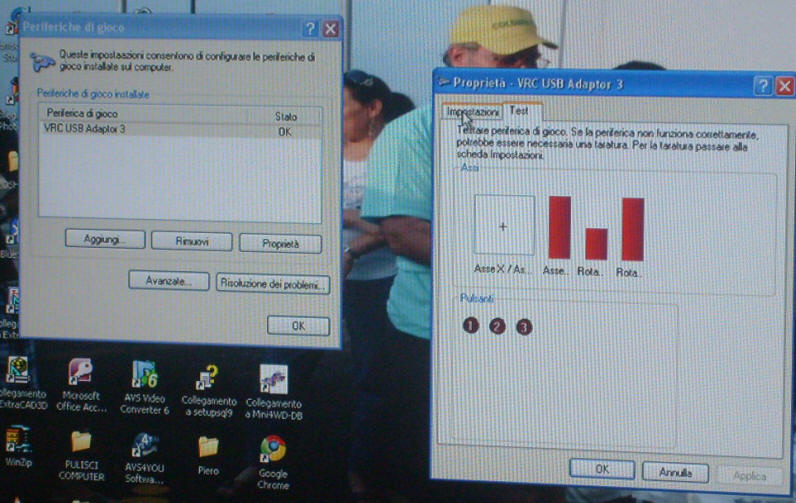
Task: Open the Piero folder
Action: (208, 446)
